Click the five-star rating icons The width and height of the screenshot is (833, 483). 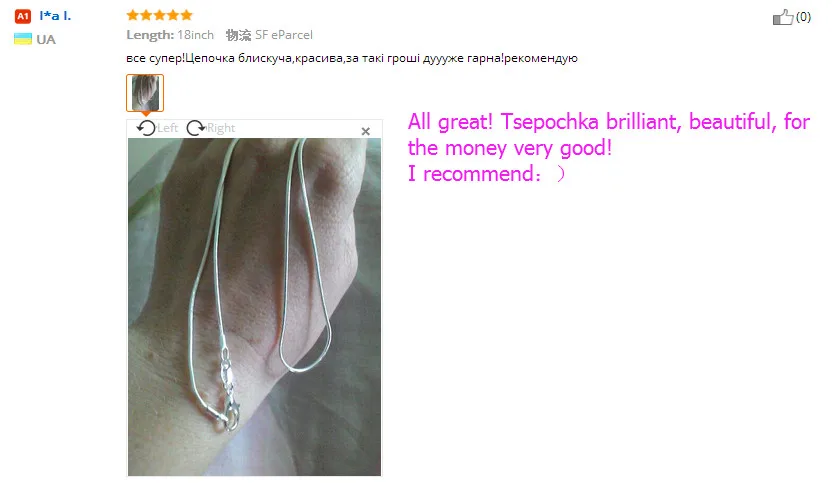click(159, 15)
